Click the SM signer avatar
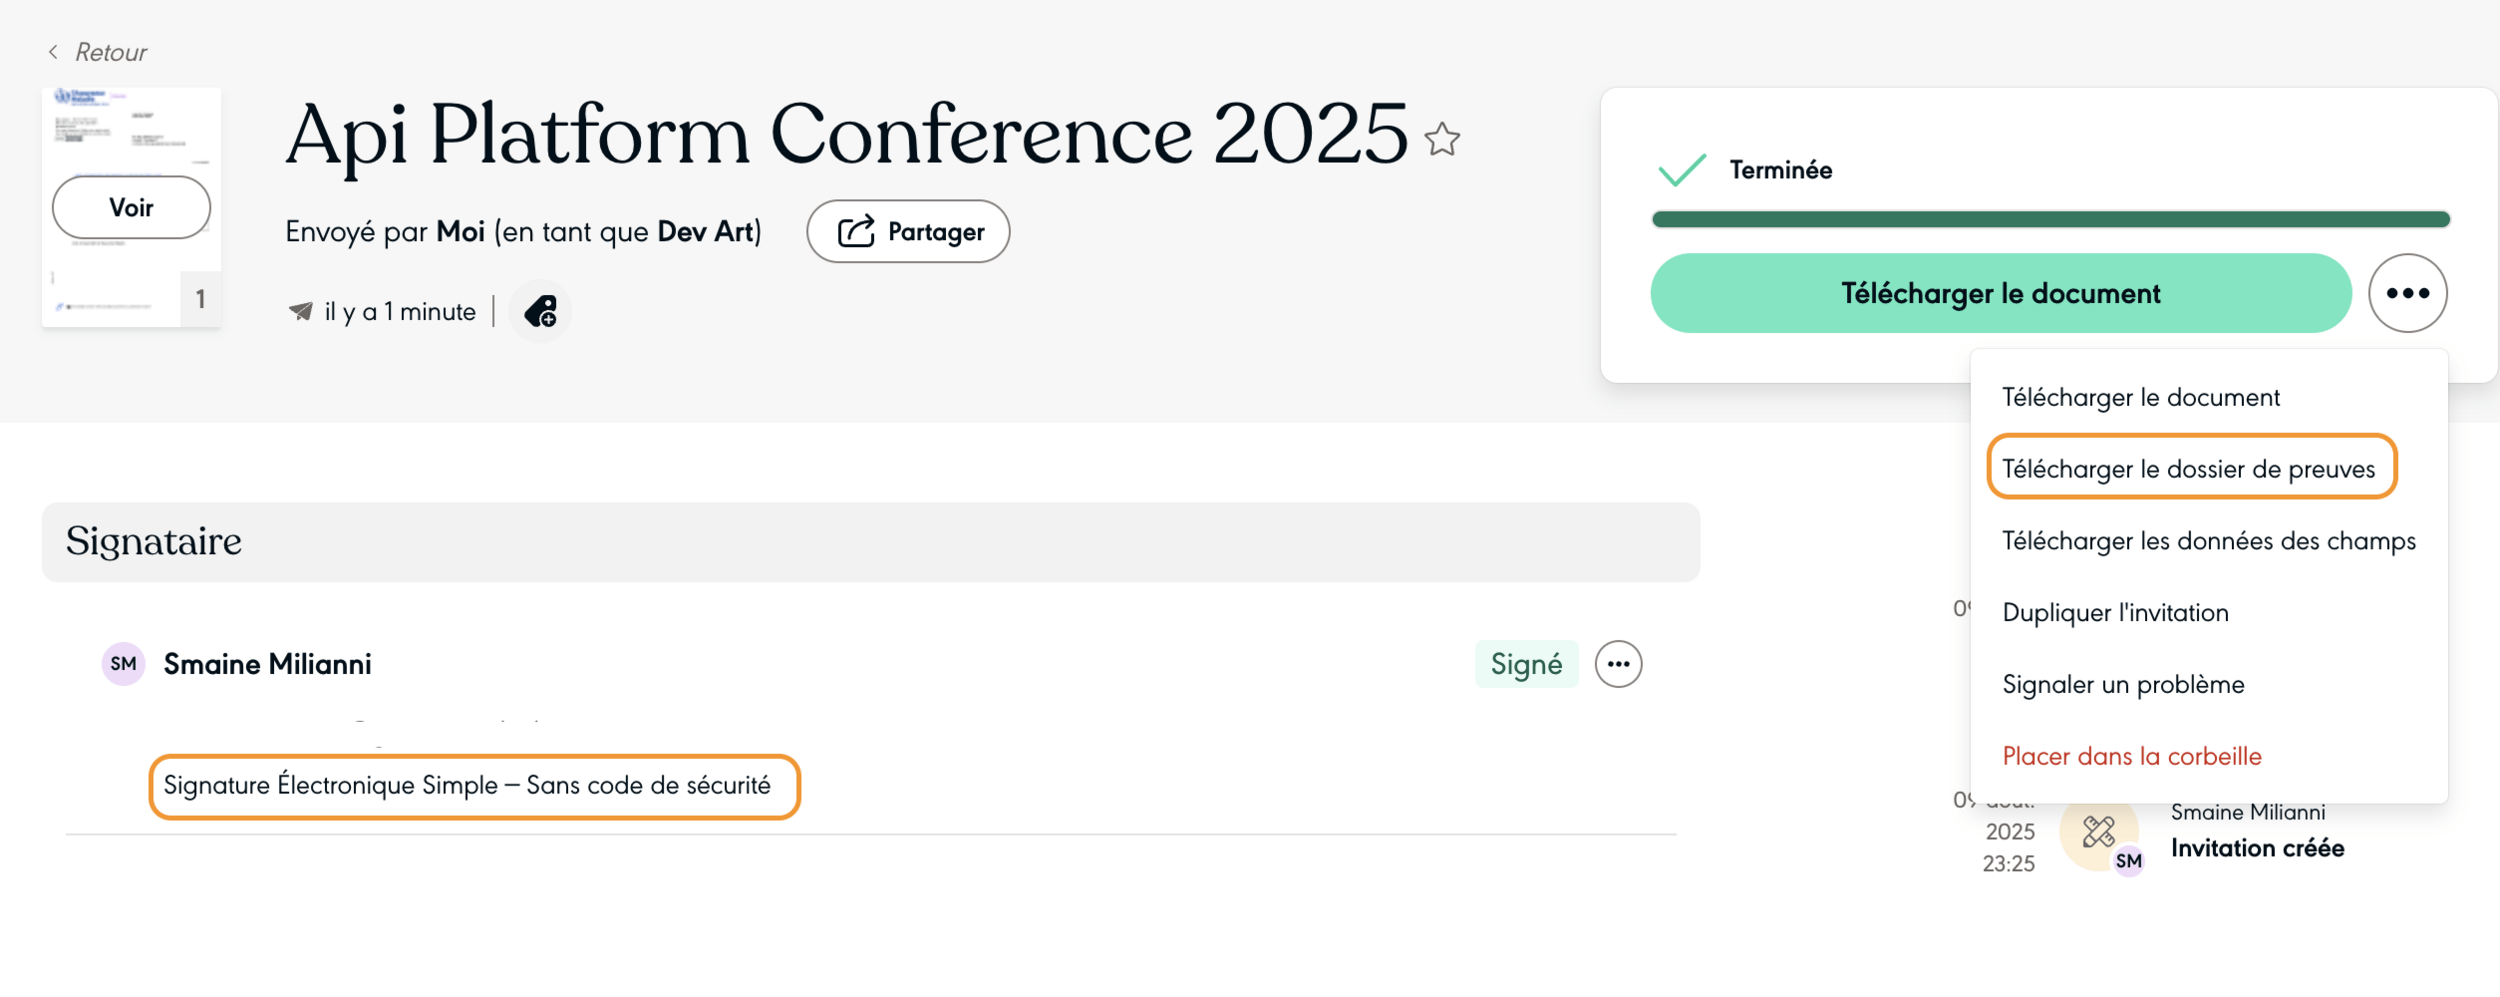Image resolution: width=2500 pixels, height=997 pixels. (x=124, y=664)
